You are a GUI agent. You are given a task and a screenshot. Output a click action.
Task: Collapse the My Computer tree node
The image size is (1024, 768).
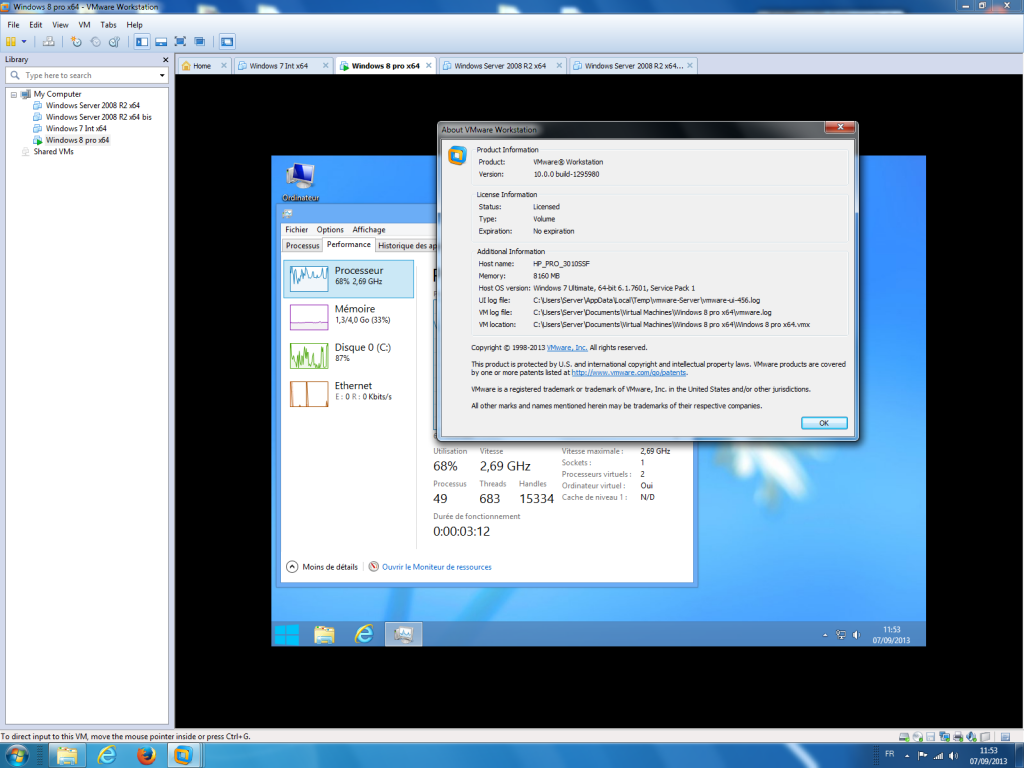click(x=13, y=95)
